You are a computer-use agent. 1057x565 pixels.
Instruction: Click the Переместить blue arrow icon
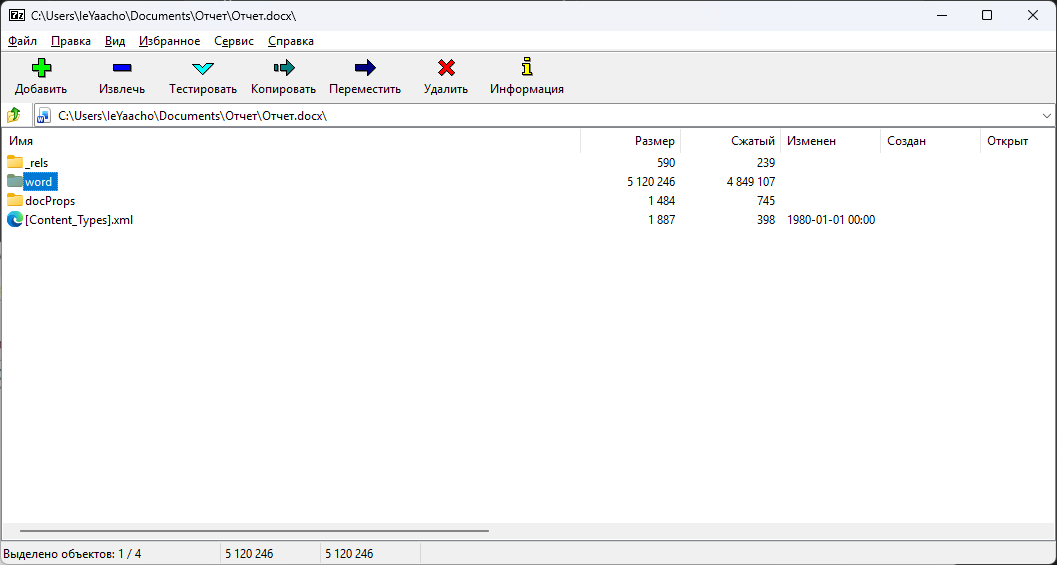[365, 67]
